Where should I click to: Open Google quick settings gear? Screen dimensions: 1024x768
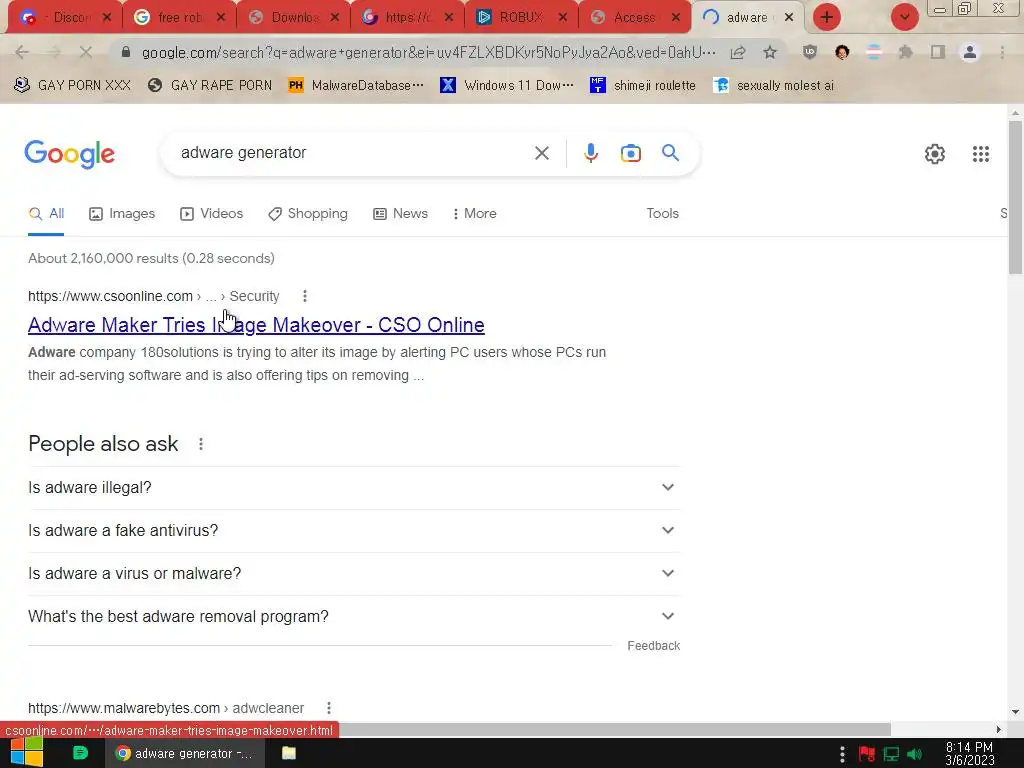935,154
